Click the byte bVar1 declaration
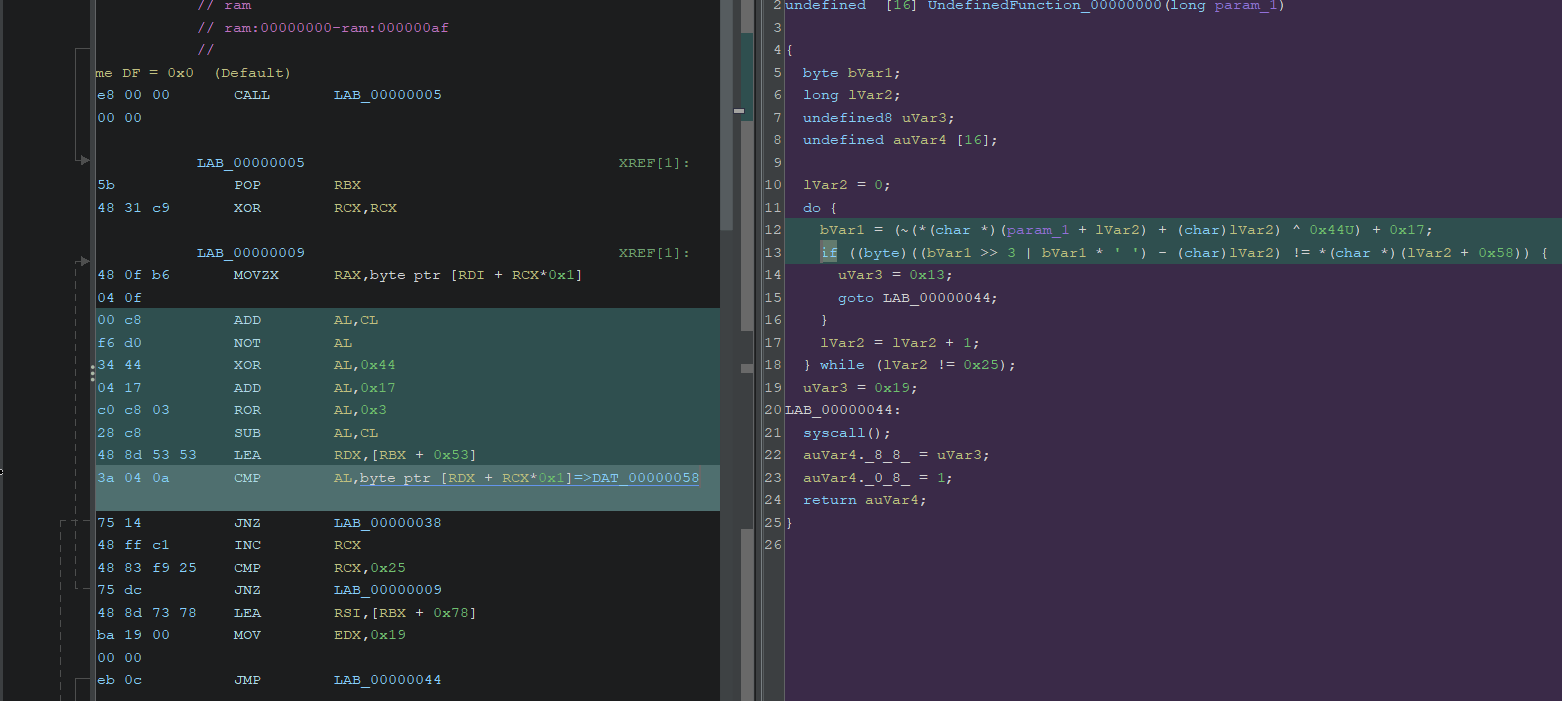 pyautogui.click(x=851, y=73)
